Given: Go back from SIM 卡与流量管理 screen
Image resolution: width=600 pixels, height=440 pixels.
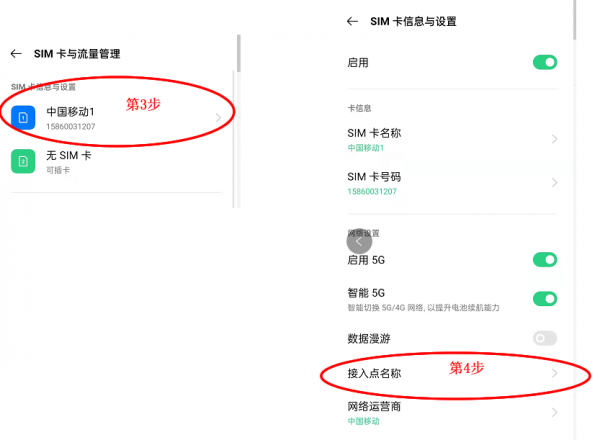Looking at the screenshot, I should [x=16, y=54].
